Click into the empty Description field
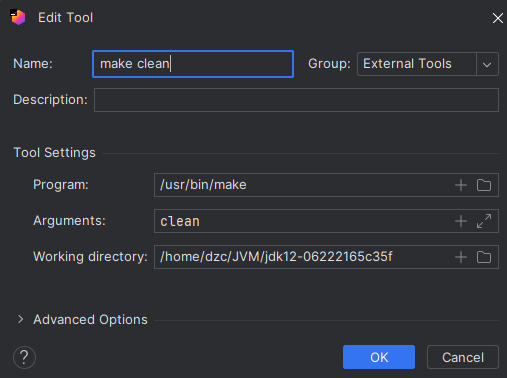Image resolution: width=507 pixels, height=378 pixels. click(x=296, y=100)
